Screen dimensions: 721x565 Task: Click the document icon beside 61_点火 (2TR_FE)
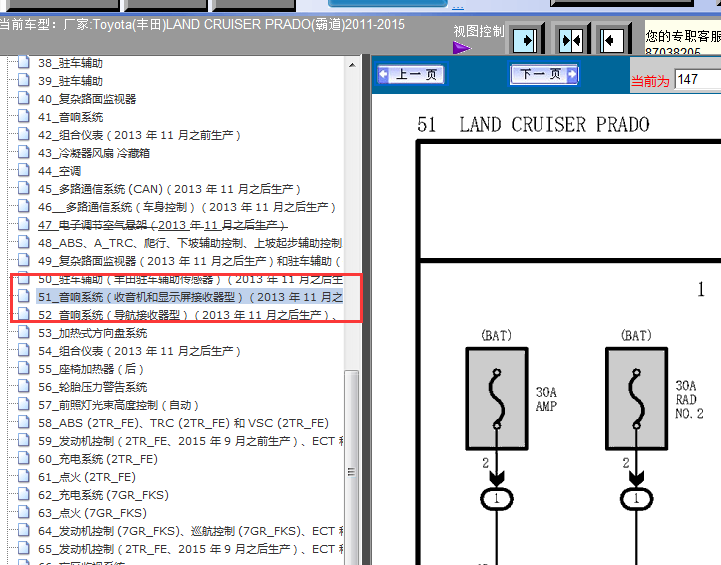(24, 476)
